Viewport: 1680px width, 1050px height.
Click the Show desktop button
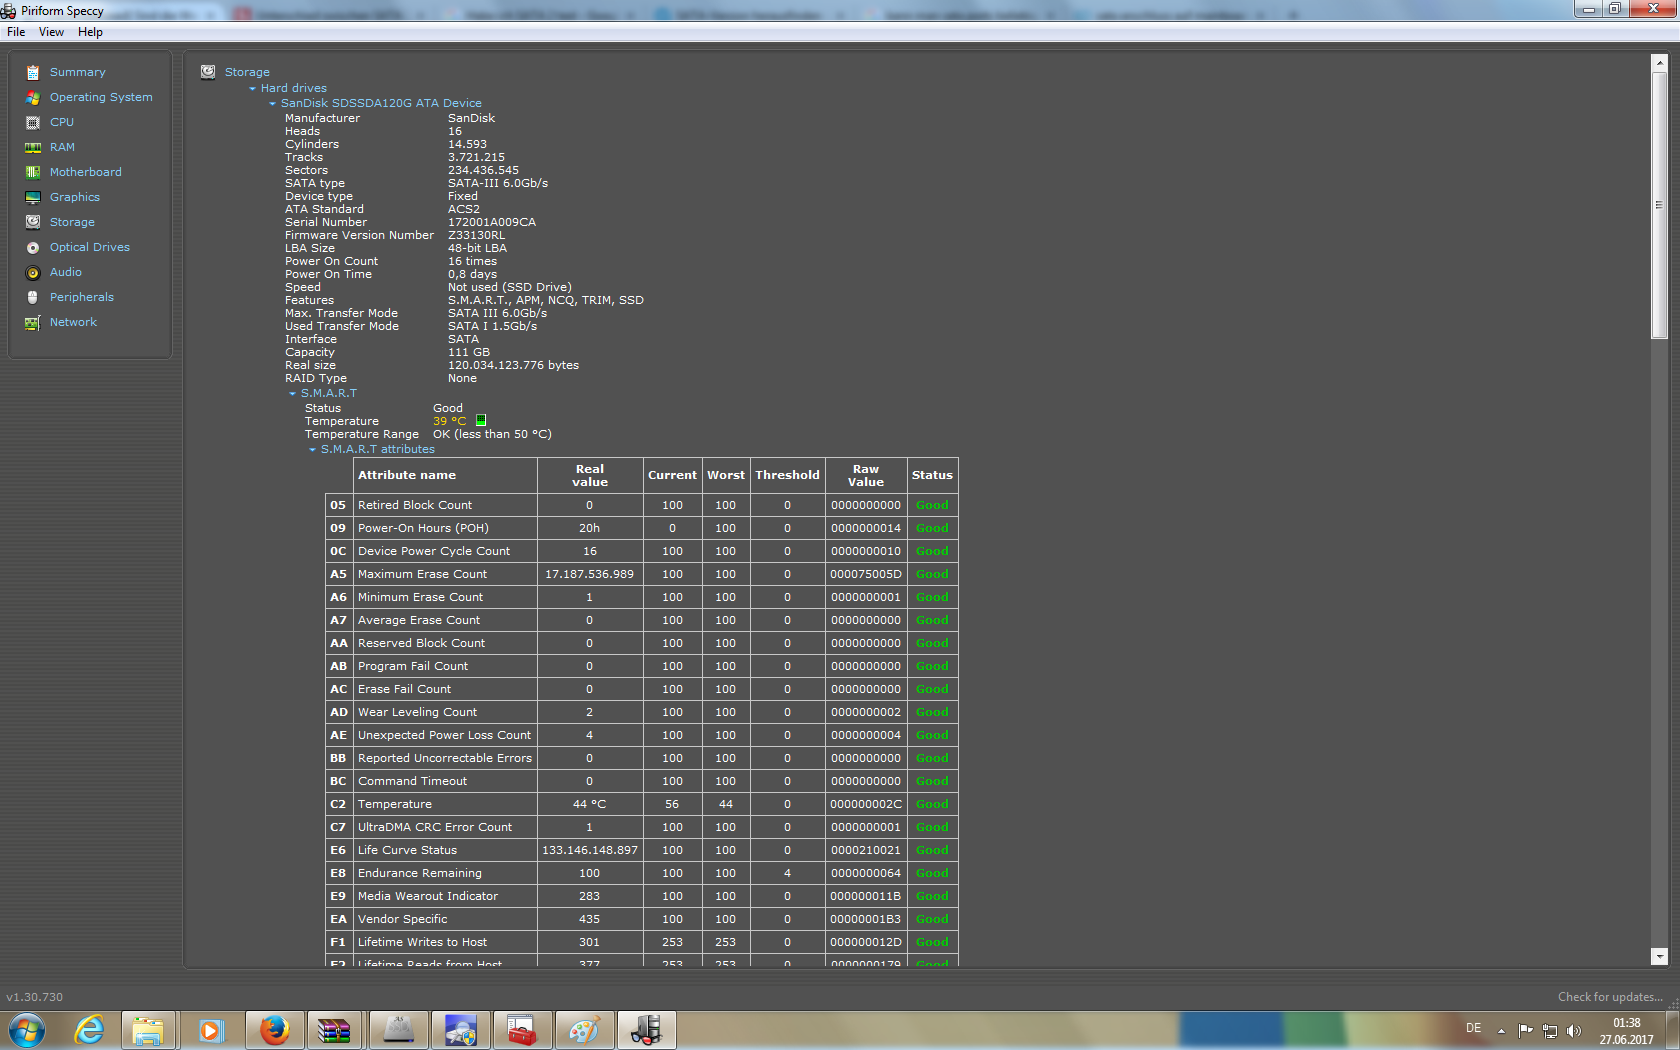1673,1030
